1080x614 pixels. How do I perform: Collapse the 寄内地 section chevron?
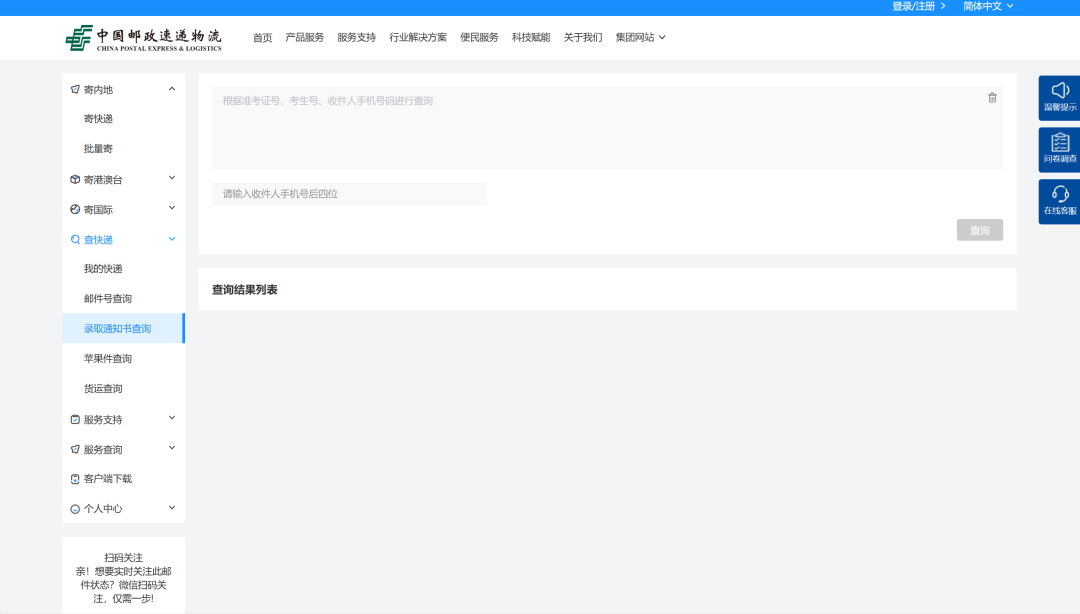[x=172, y=89]
